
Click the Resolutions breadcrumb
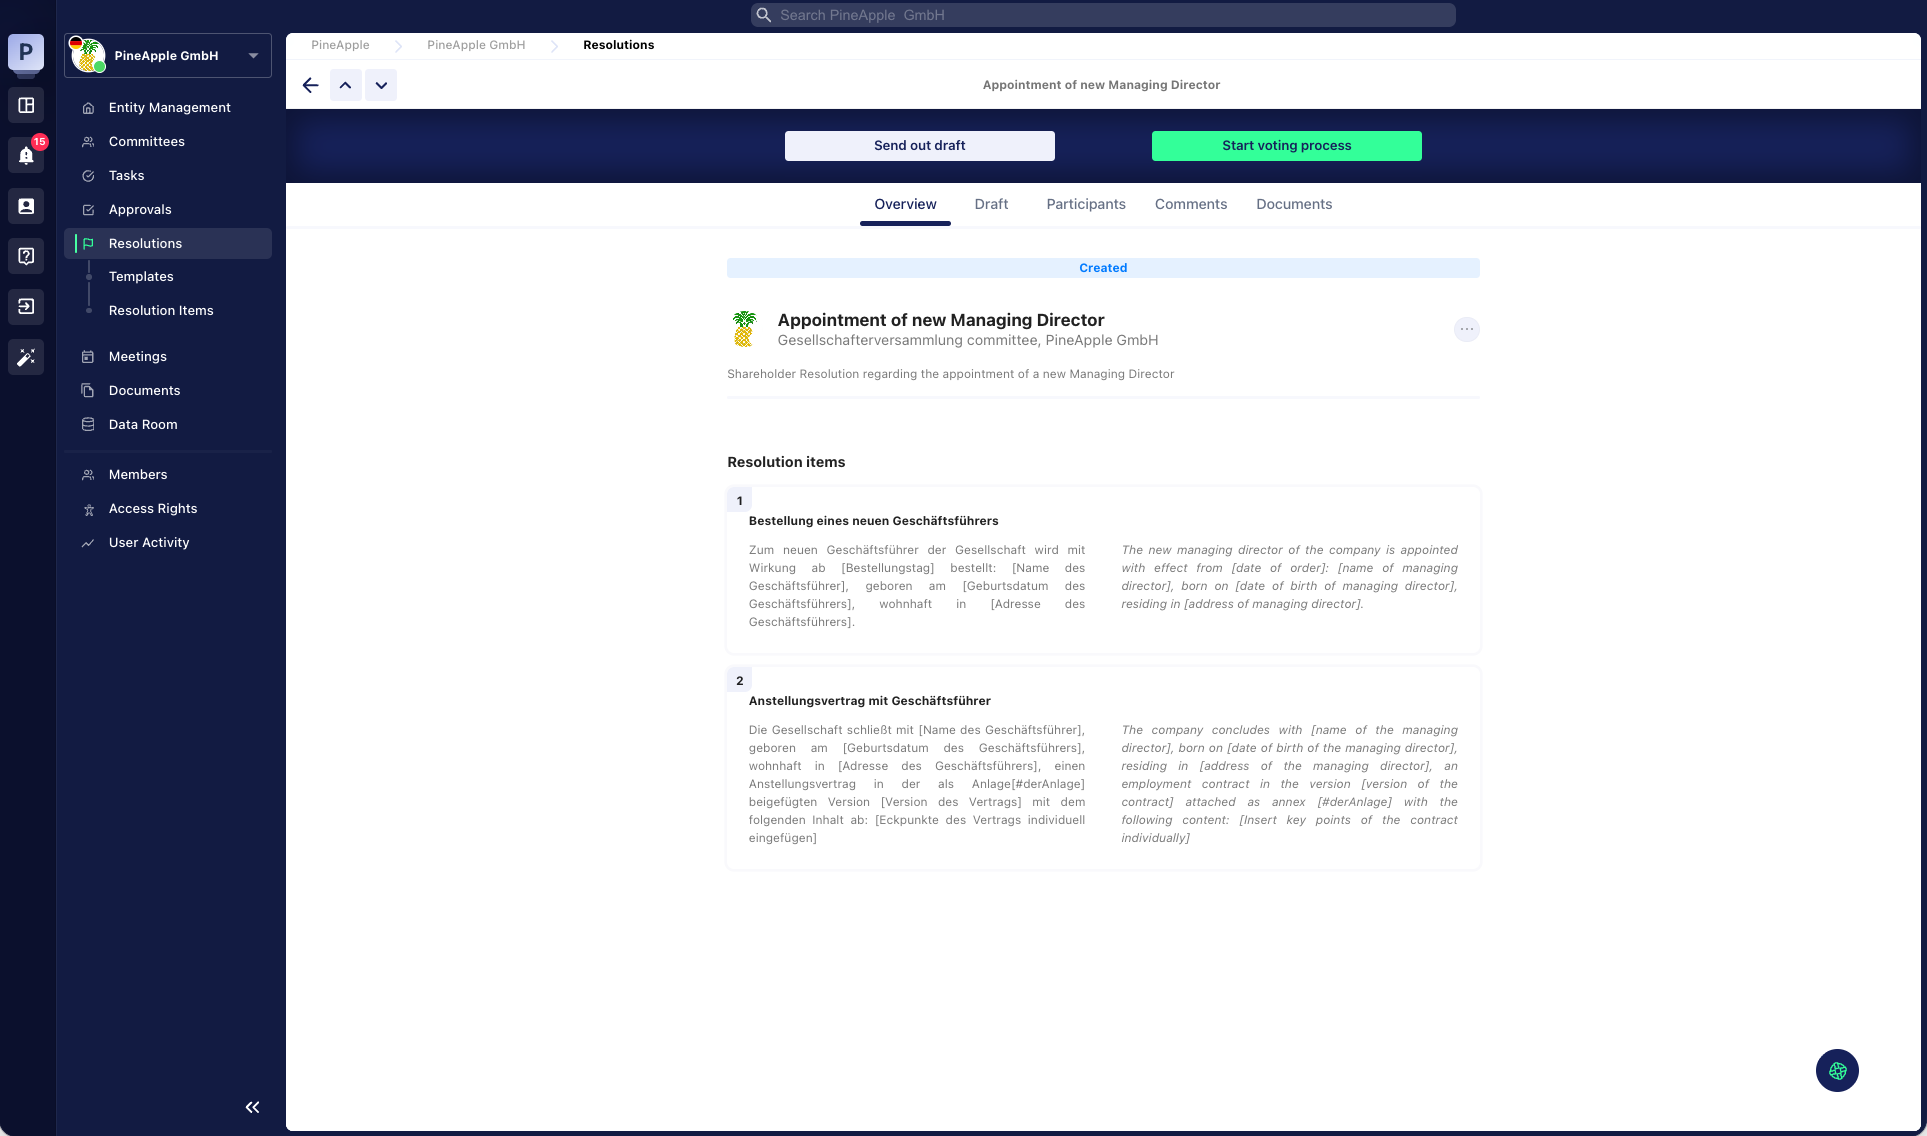(x=618, y=45)
